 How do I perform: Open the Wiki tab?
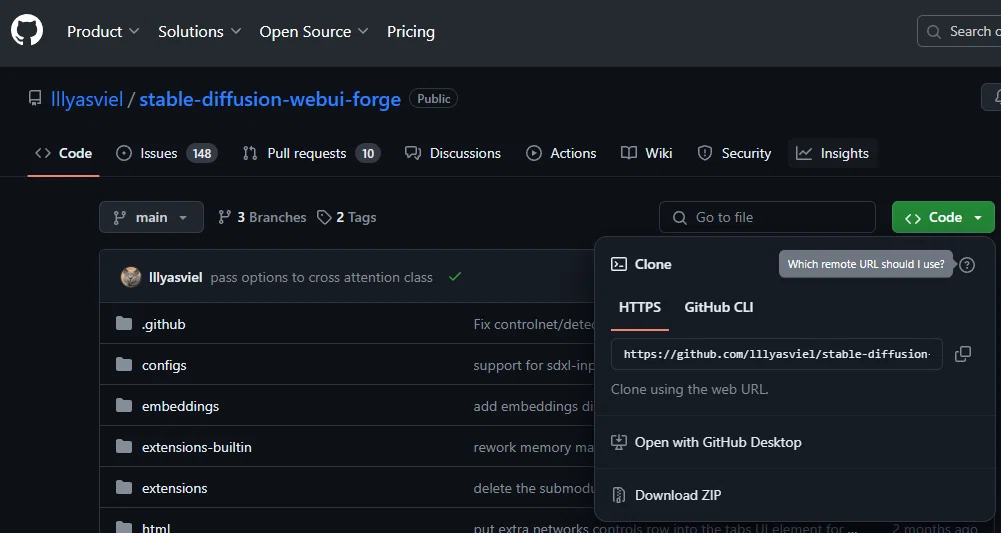coord(646,153)
